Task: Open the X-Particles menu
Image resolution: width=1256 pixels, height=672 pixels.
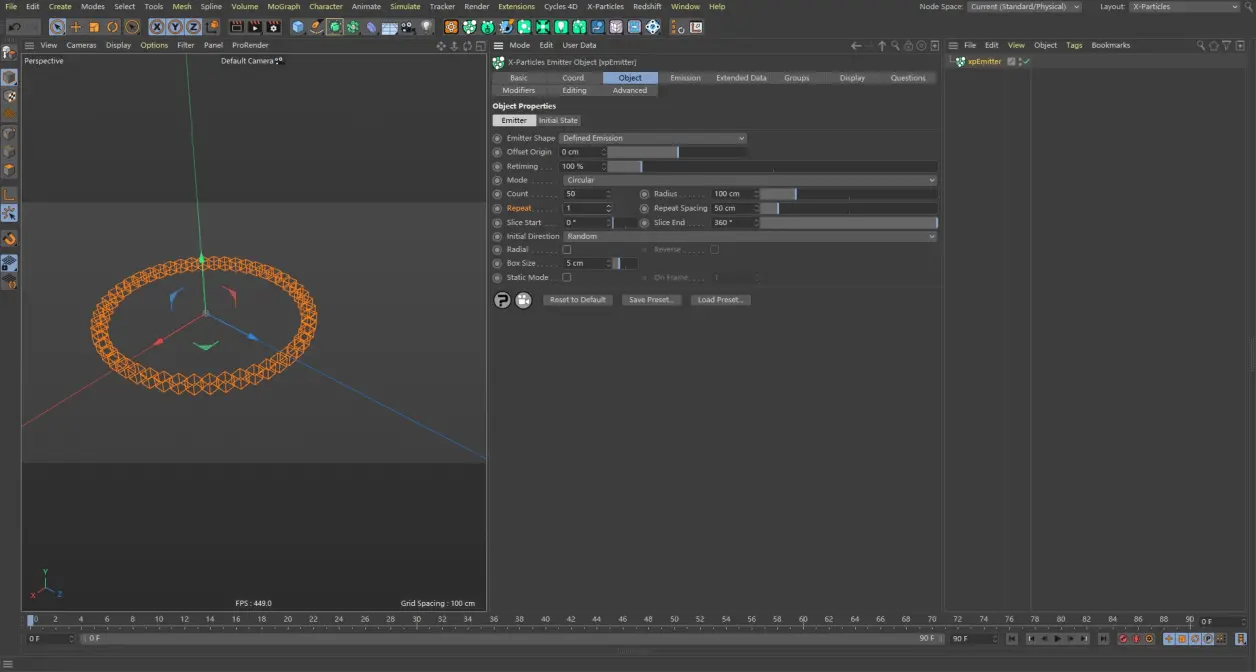Action: pos(606,6)
